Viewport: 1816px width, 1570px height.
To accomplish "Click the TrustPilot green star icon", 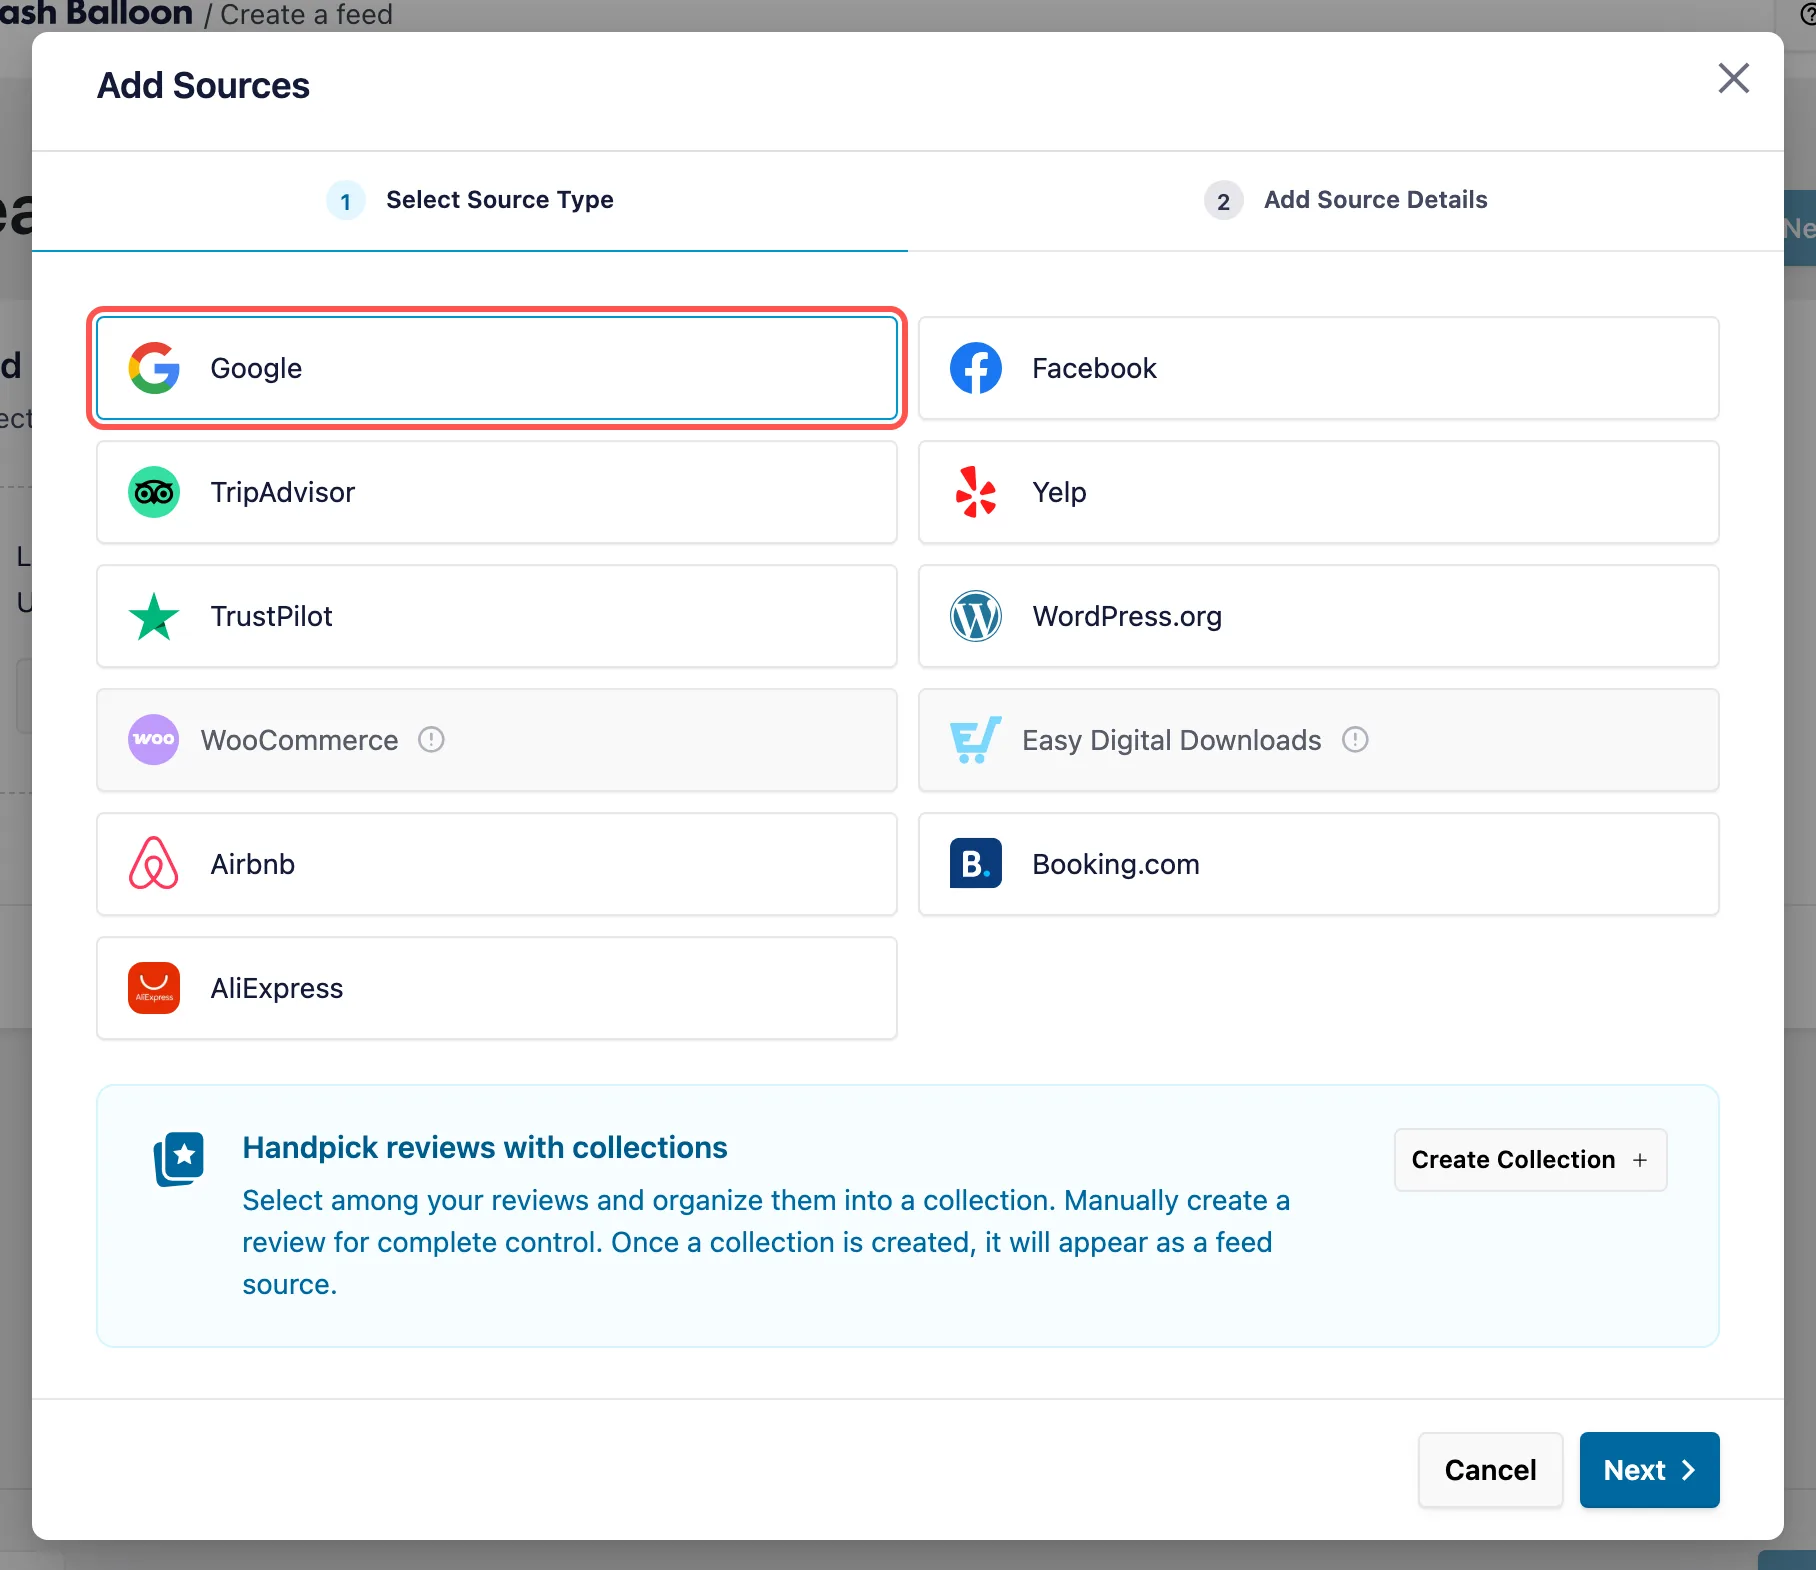I will (x=154, y=616).
